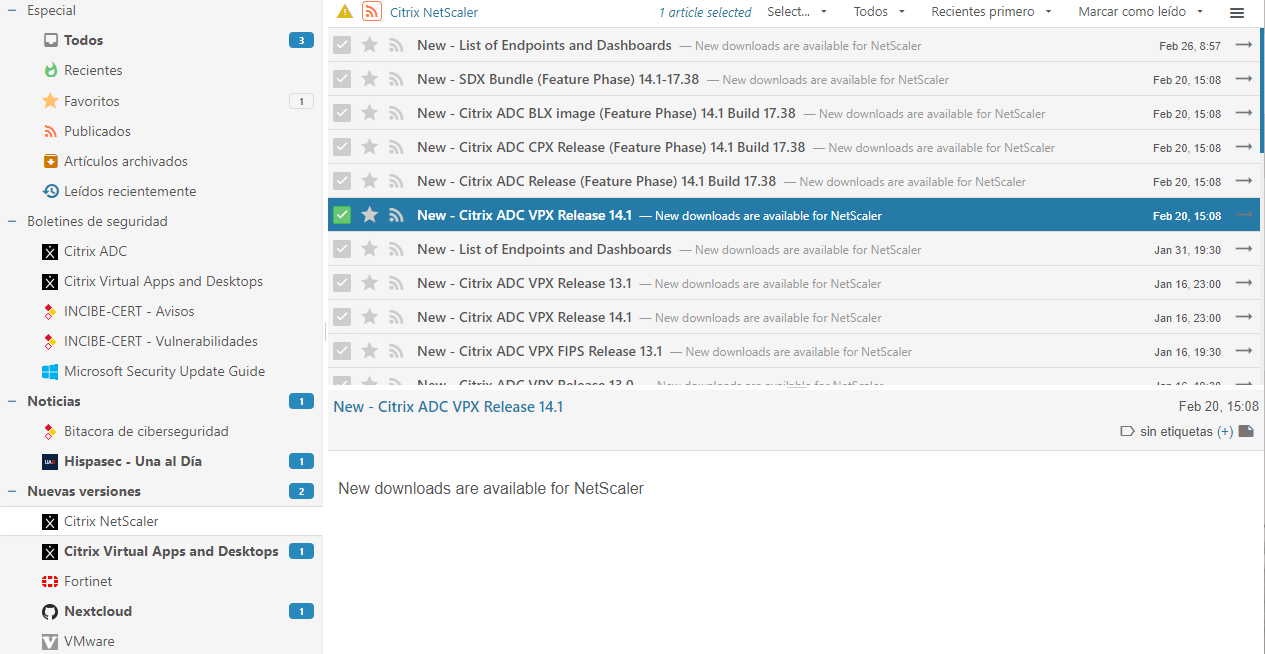
Task: Click the warning triangle icon beside feed title
Action: click(345, 12)
